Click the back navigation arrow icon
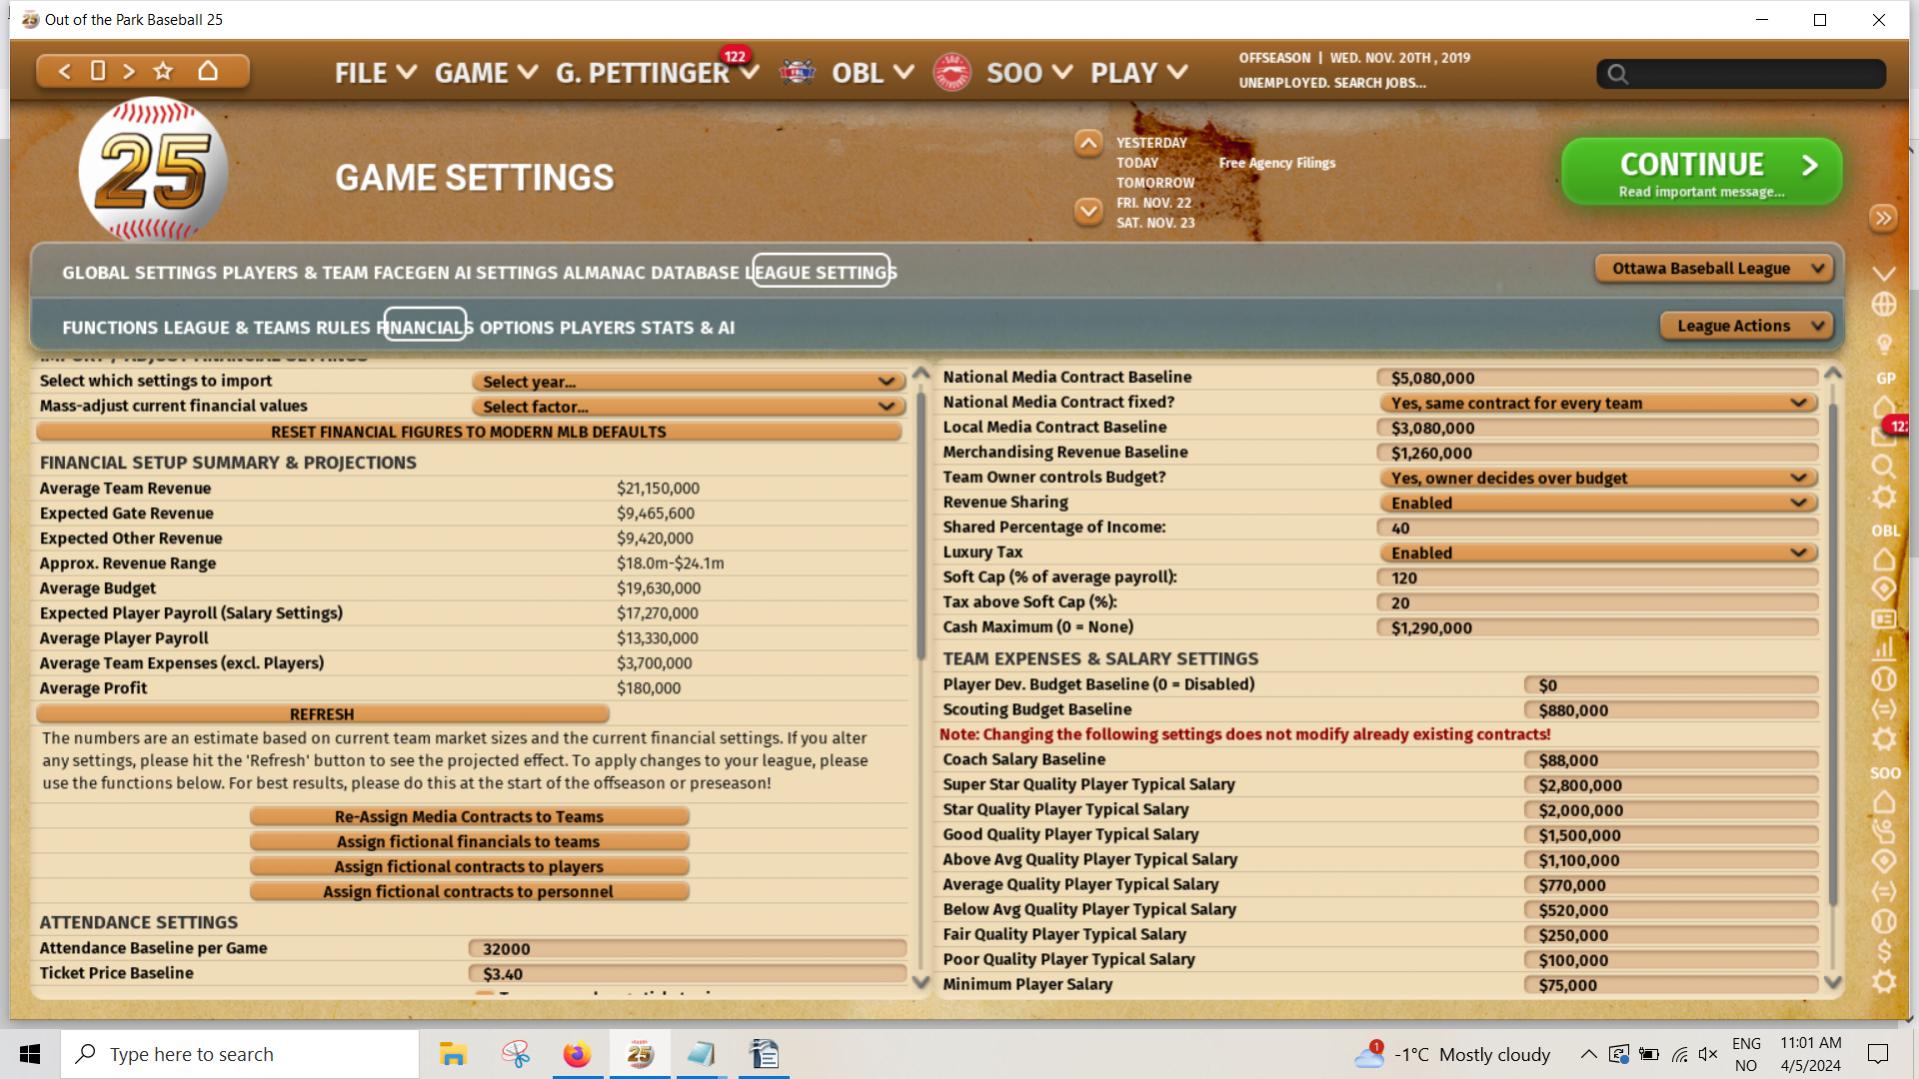The height and width of the screenshot is (1079, 1919). pyautogui.click(x=65, y=71)
